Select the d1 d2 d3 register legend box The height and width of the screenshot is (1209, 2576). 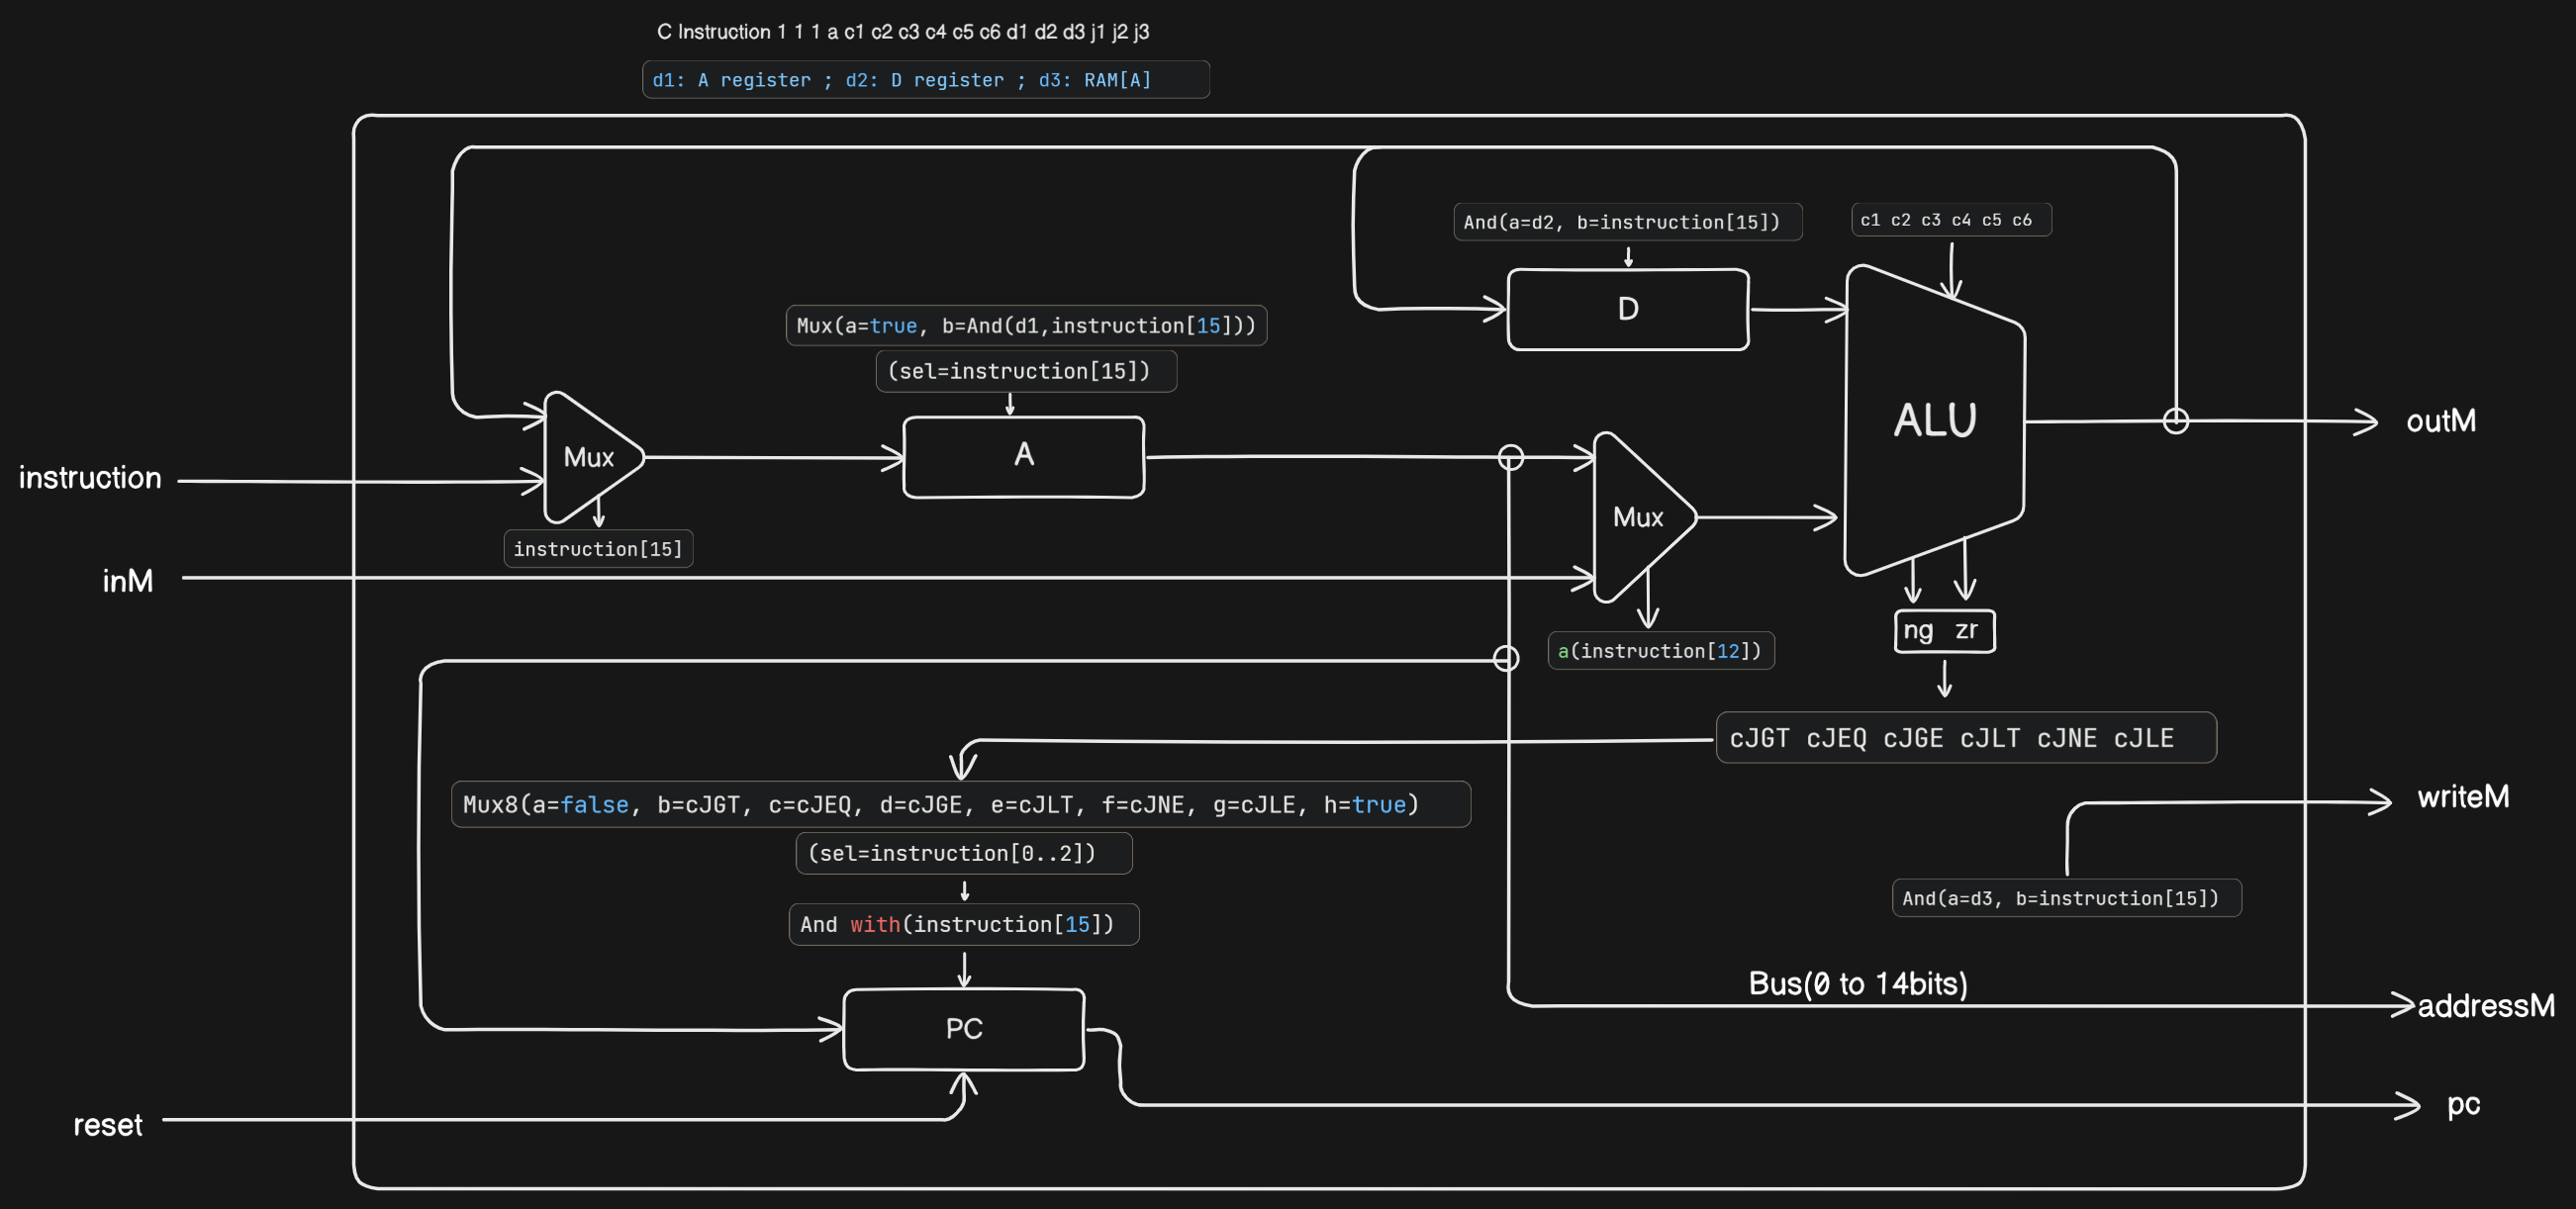pos(925,80)
